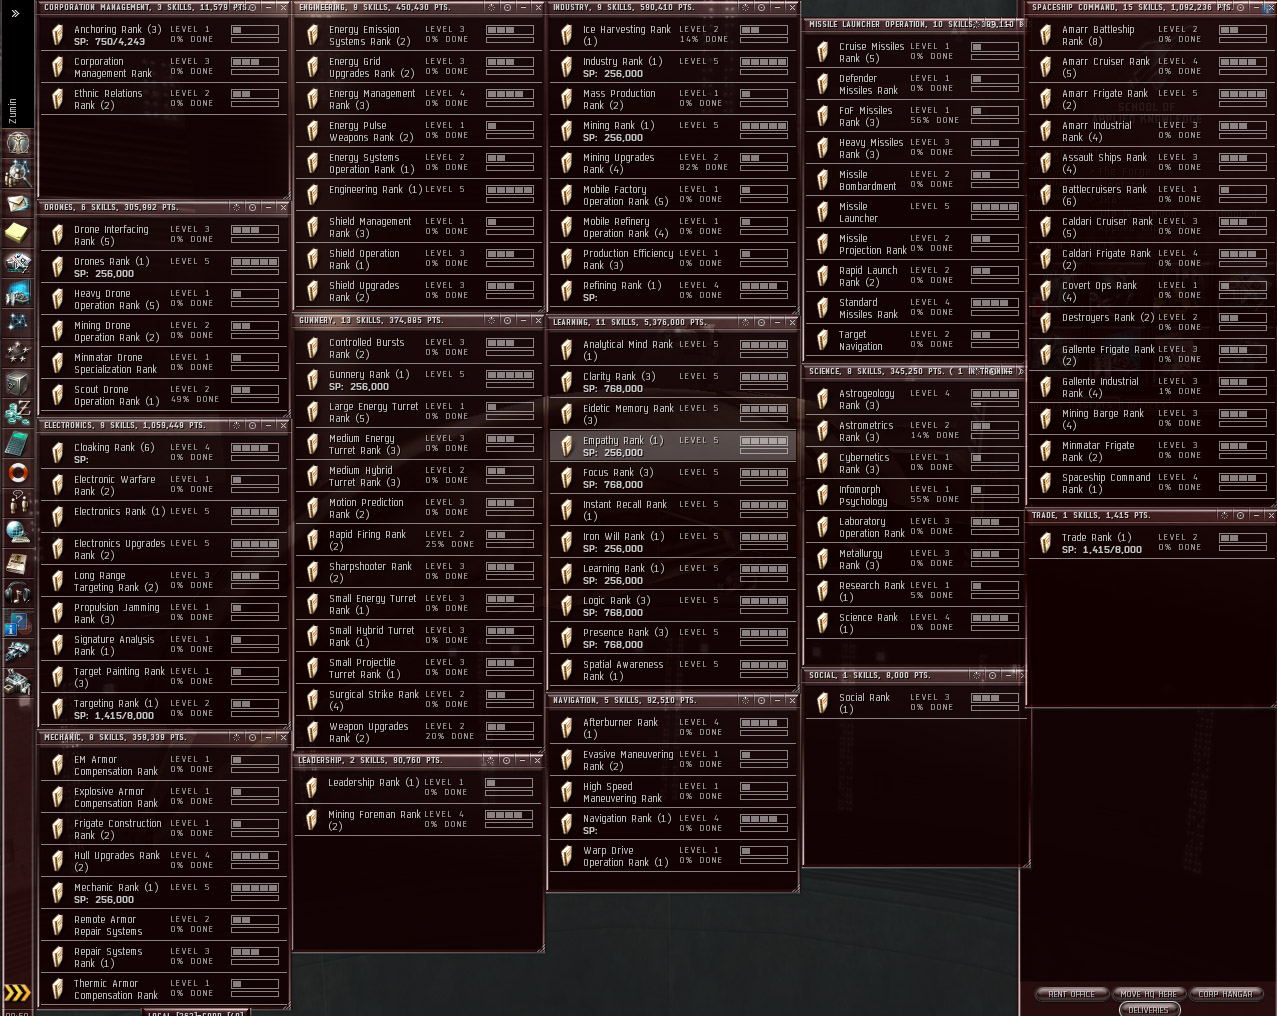Open the globe browser icon
The image size is (1277, 1016).
[17, 533]
